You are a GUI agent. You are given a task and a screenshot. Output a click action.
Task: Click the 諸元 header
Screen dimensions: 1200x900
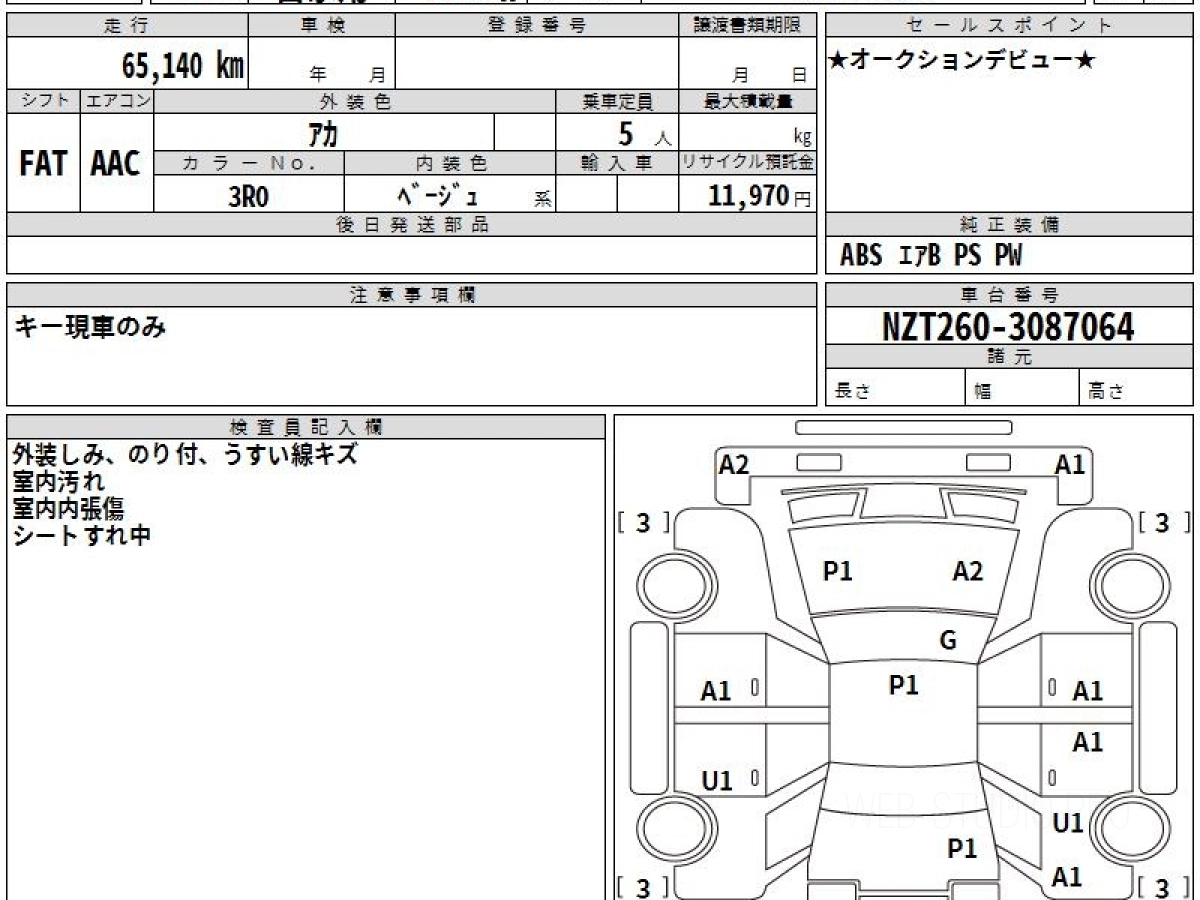tap(1009, 357)
